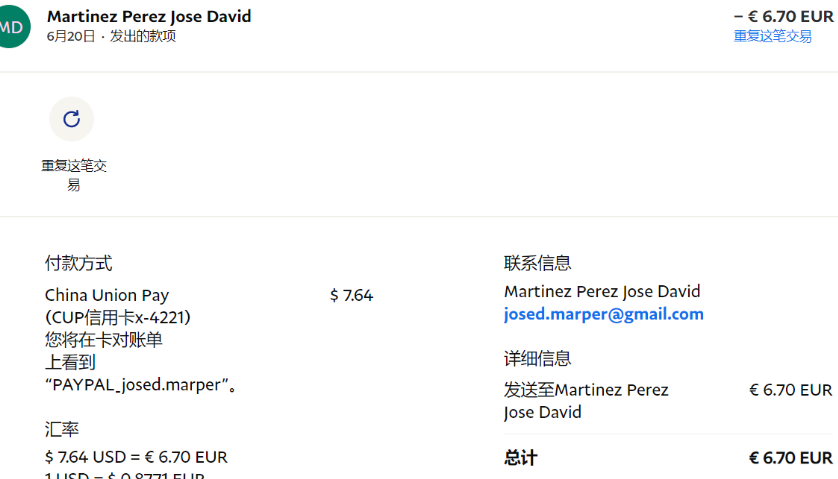Click the 重复这笔交易 label under the repeat icon
The image size is (838, 479).
coord(73,175)
